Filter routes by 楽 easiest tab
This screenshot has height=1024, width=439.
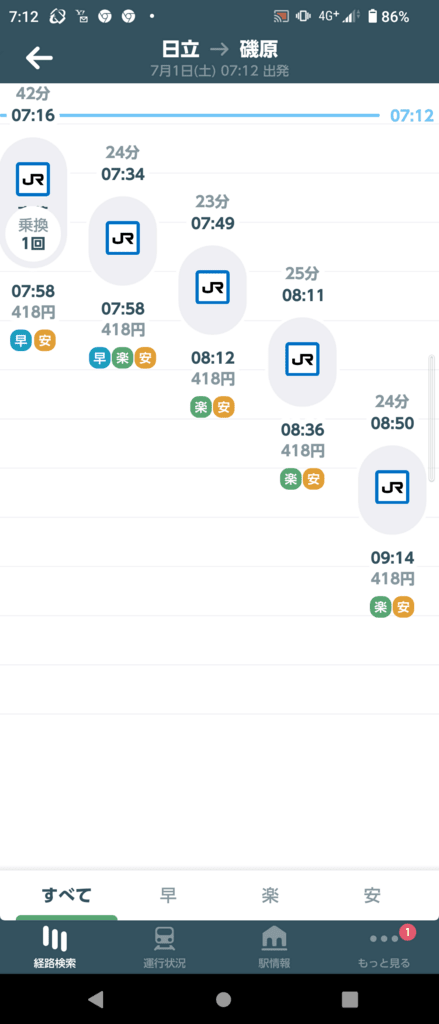(x=270, y=895)
